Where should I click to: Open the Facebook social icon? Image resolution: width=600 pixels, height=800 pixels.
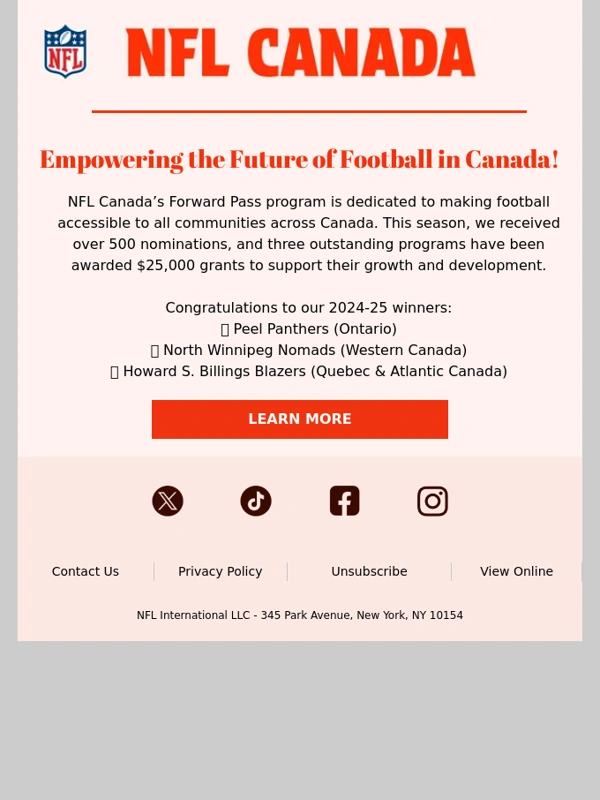point(344,501)
